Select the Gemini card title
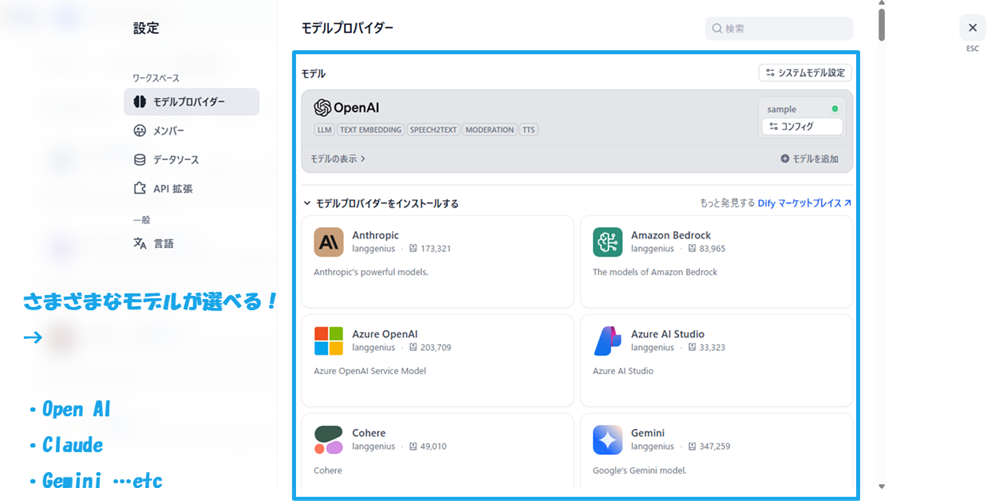987x504 pixels. pos(648,433)
